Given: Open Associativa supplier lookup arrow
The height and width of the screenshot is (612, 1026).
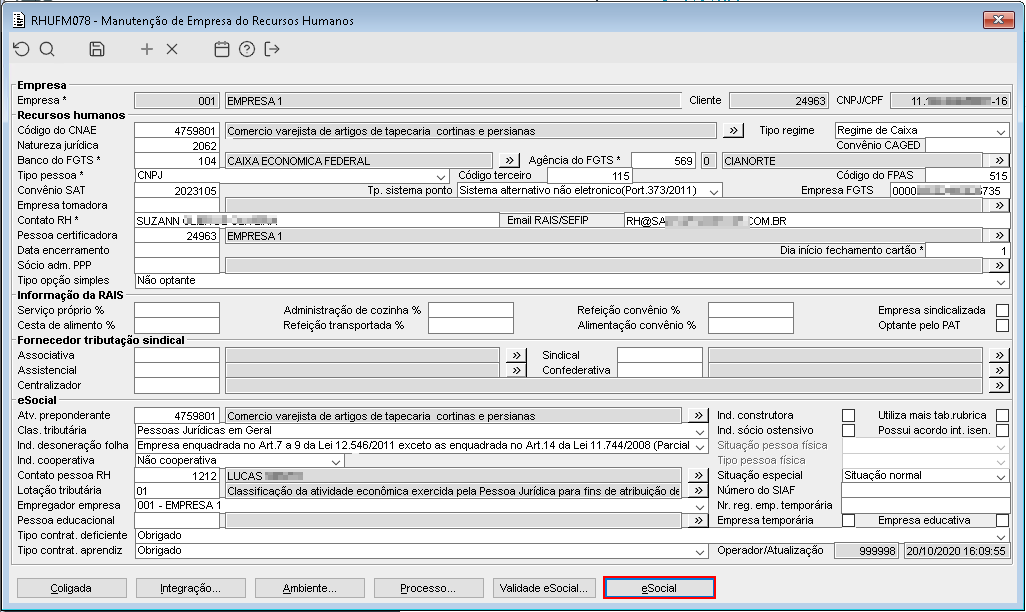Looking at the screenshot, I should tap(516, 355).
